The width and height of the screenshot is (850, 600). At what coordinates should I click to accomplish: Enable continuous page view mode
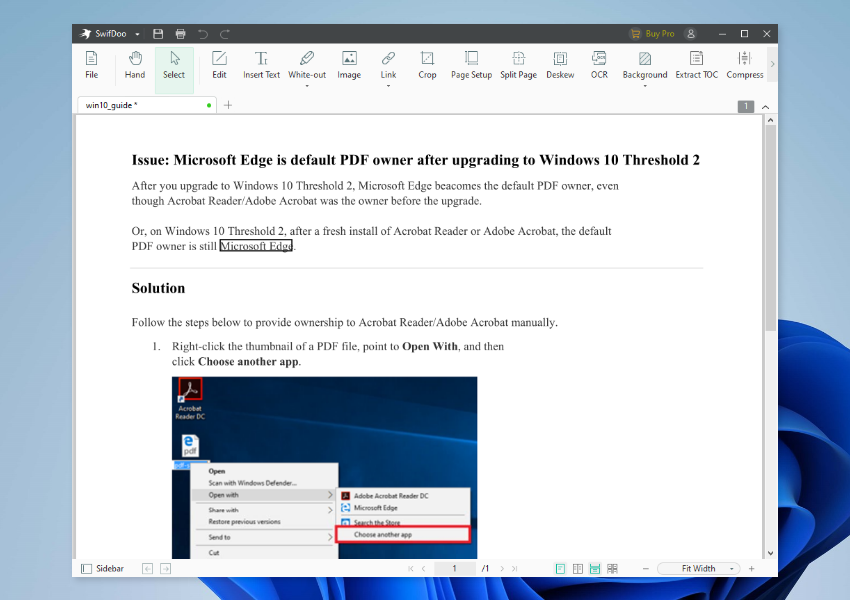click(594, 568)
